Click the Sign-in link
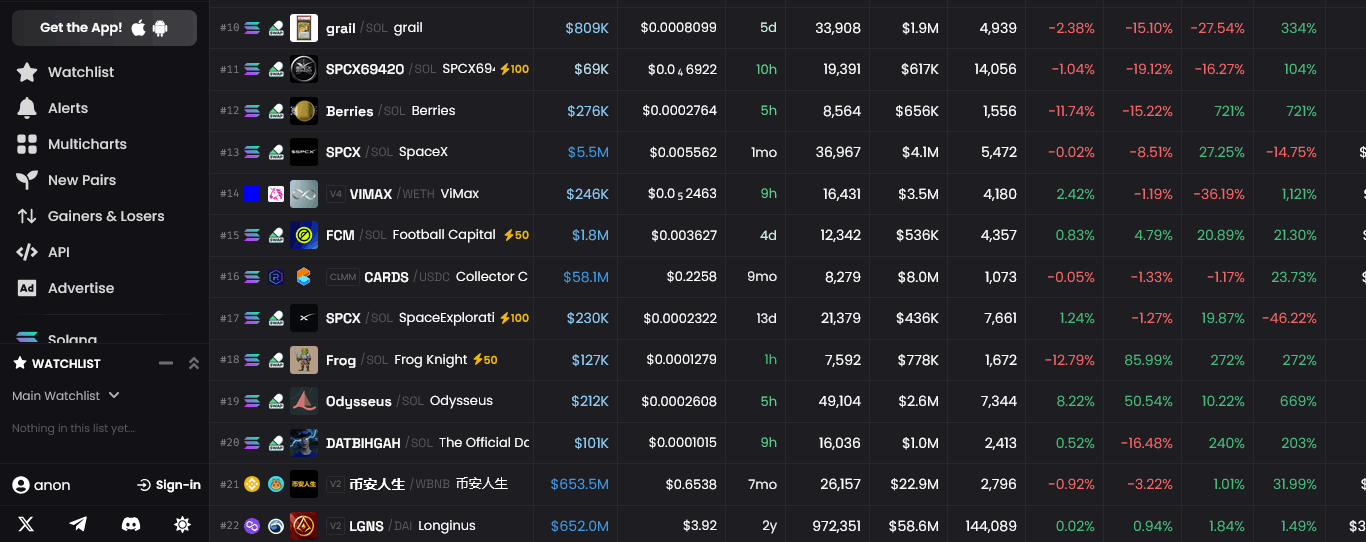 [169, 485]
